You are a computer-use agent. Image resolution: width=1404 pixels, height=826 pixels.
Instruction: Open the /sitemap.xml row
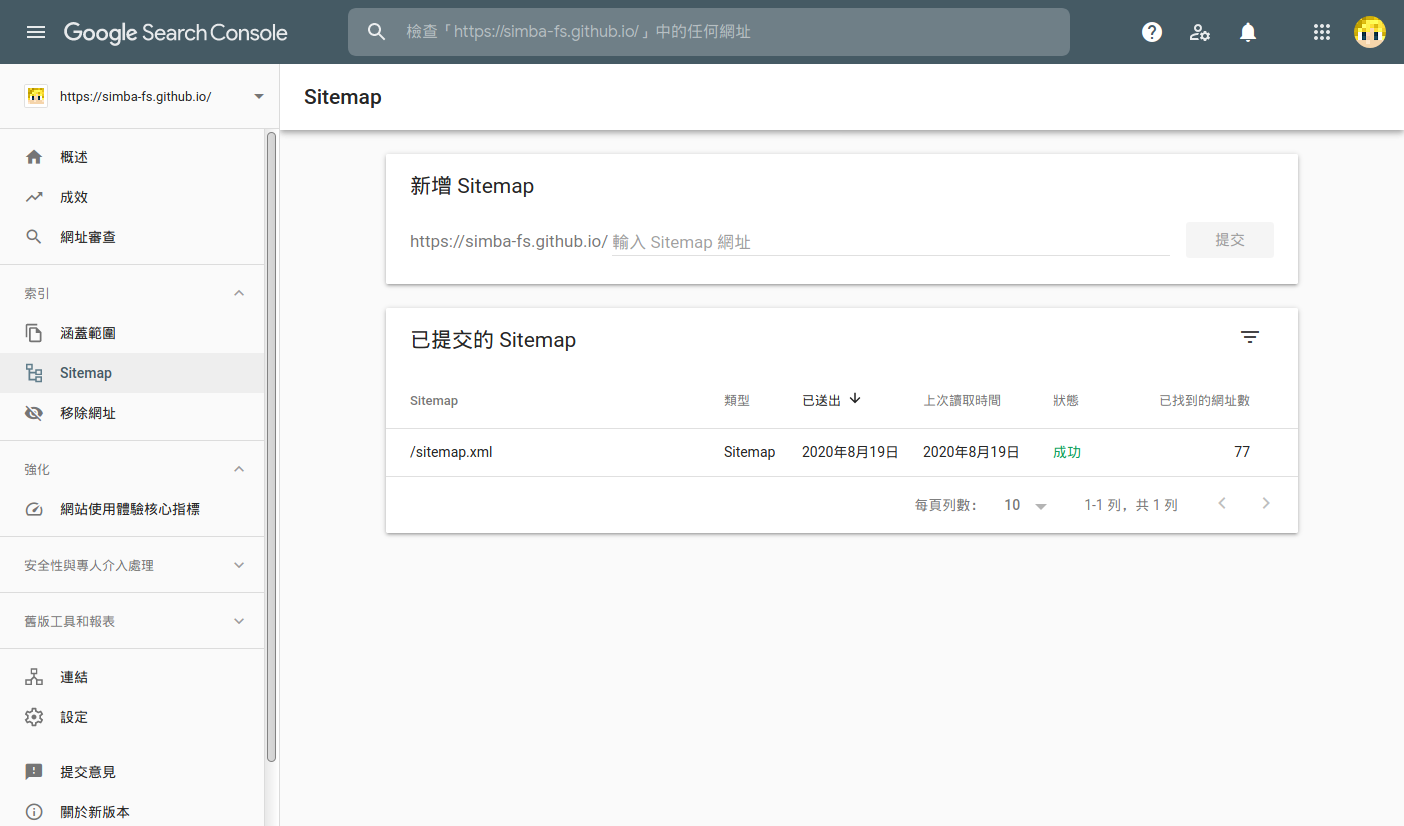tap(842, 452)
